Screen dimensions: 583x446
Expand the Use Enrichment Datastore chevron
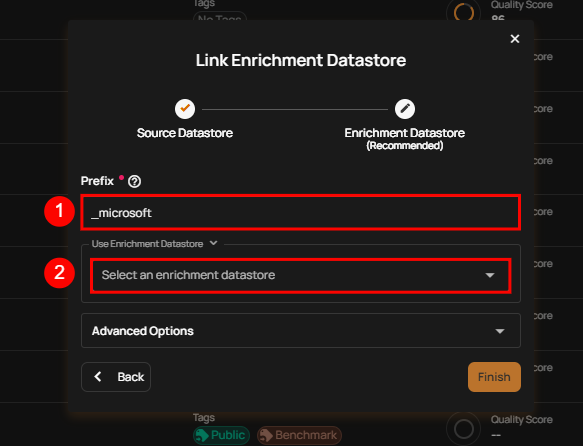pyautogui.click(x=213, y=243)
